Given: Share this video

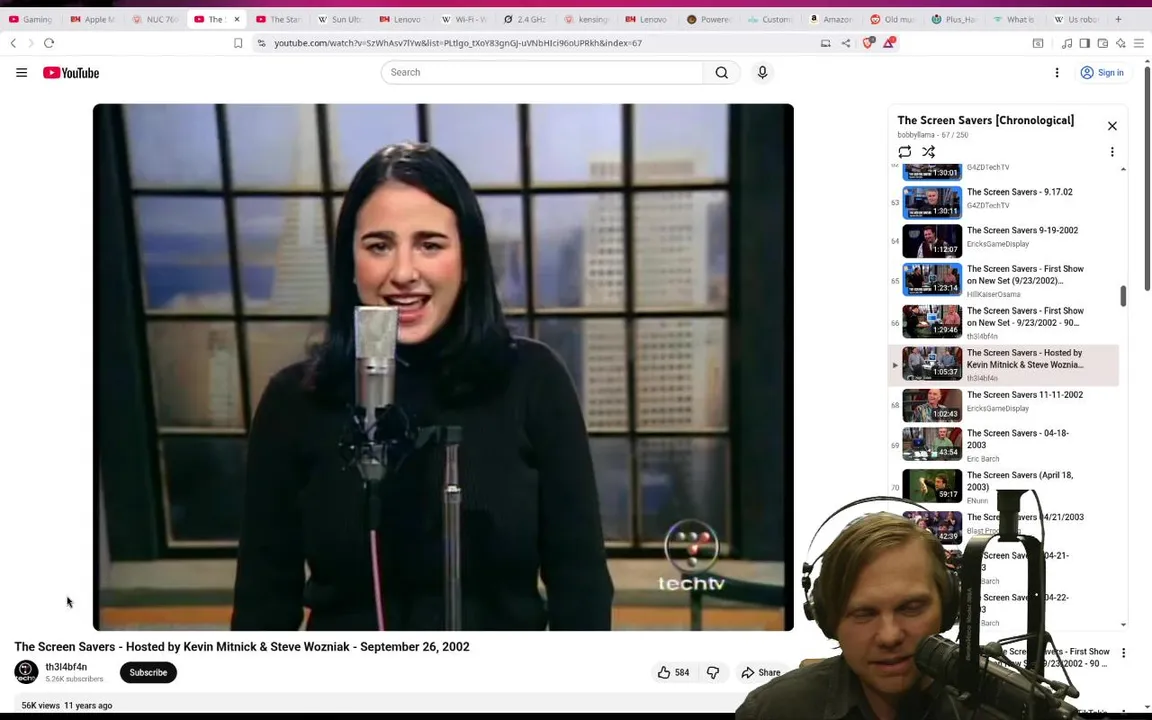Looking at the screenshot, I should 761,672.
